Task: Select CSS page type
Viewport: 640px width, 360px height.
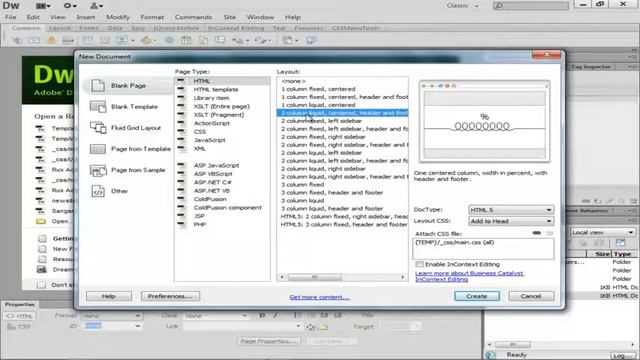Action: [x=200, y=132]
